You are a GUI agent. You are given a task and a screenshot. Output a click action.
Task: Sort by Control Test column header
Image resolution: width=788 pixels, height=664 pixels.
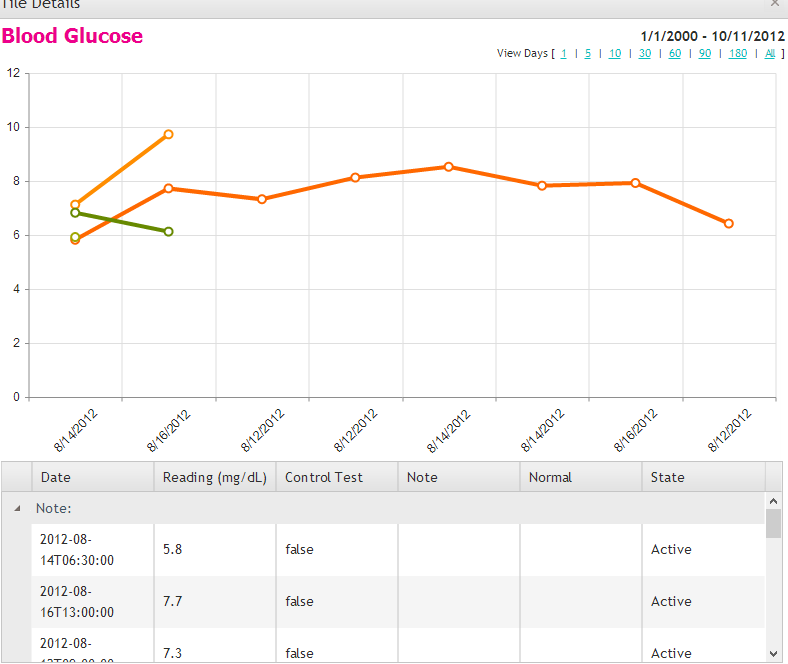[337, 477]
